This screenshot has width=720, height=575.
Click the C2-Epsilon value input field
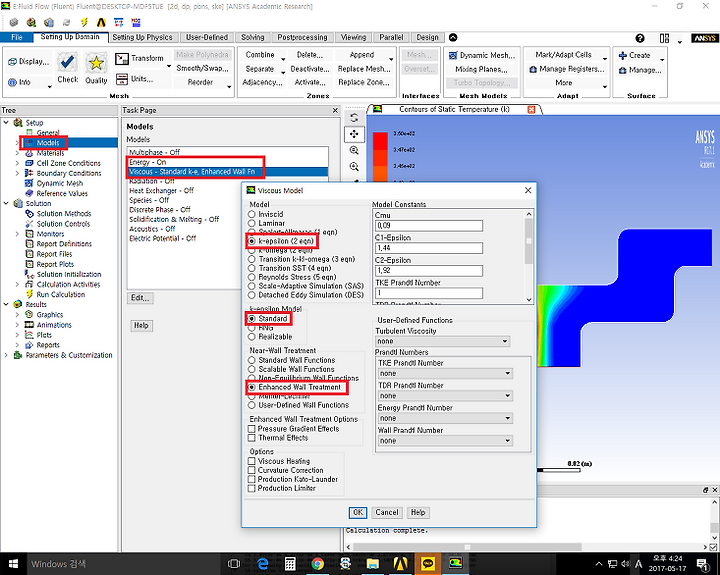tap(429, 271)
